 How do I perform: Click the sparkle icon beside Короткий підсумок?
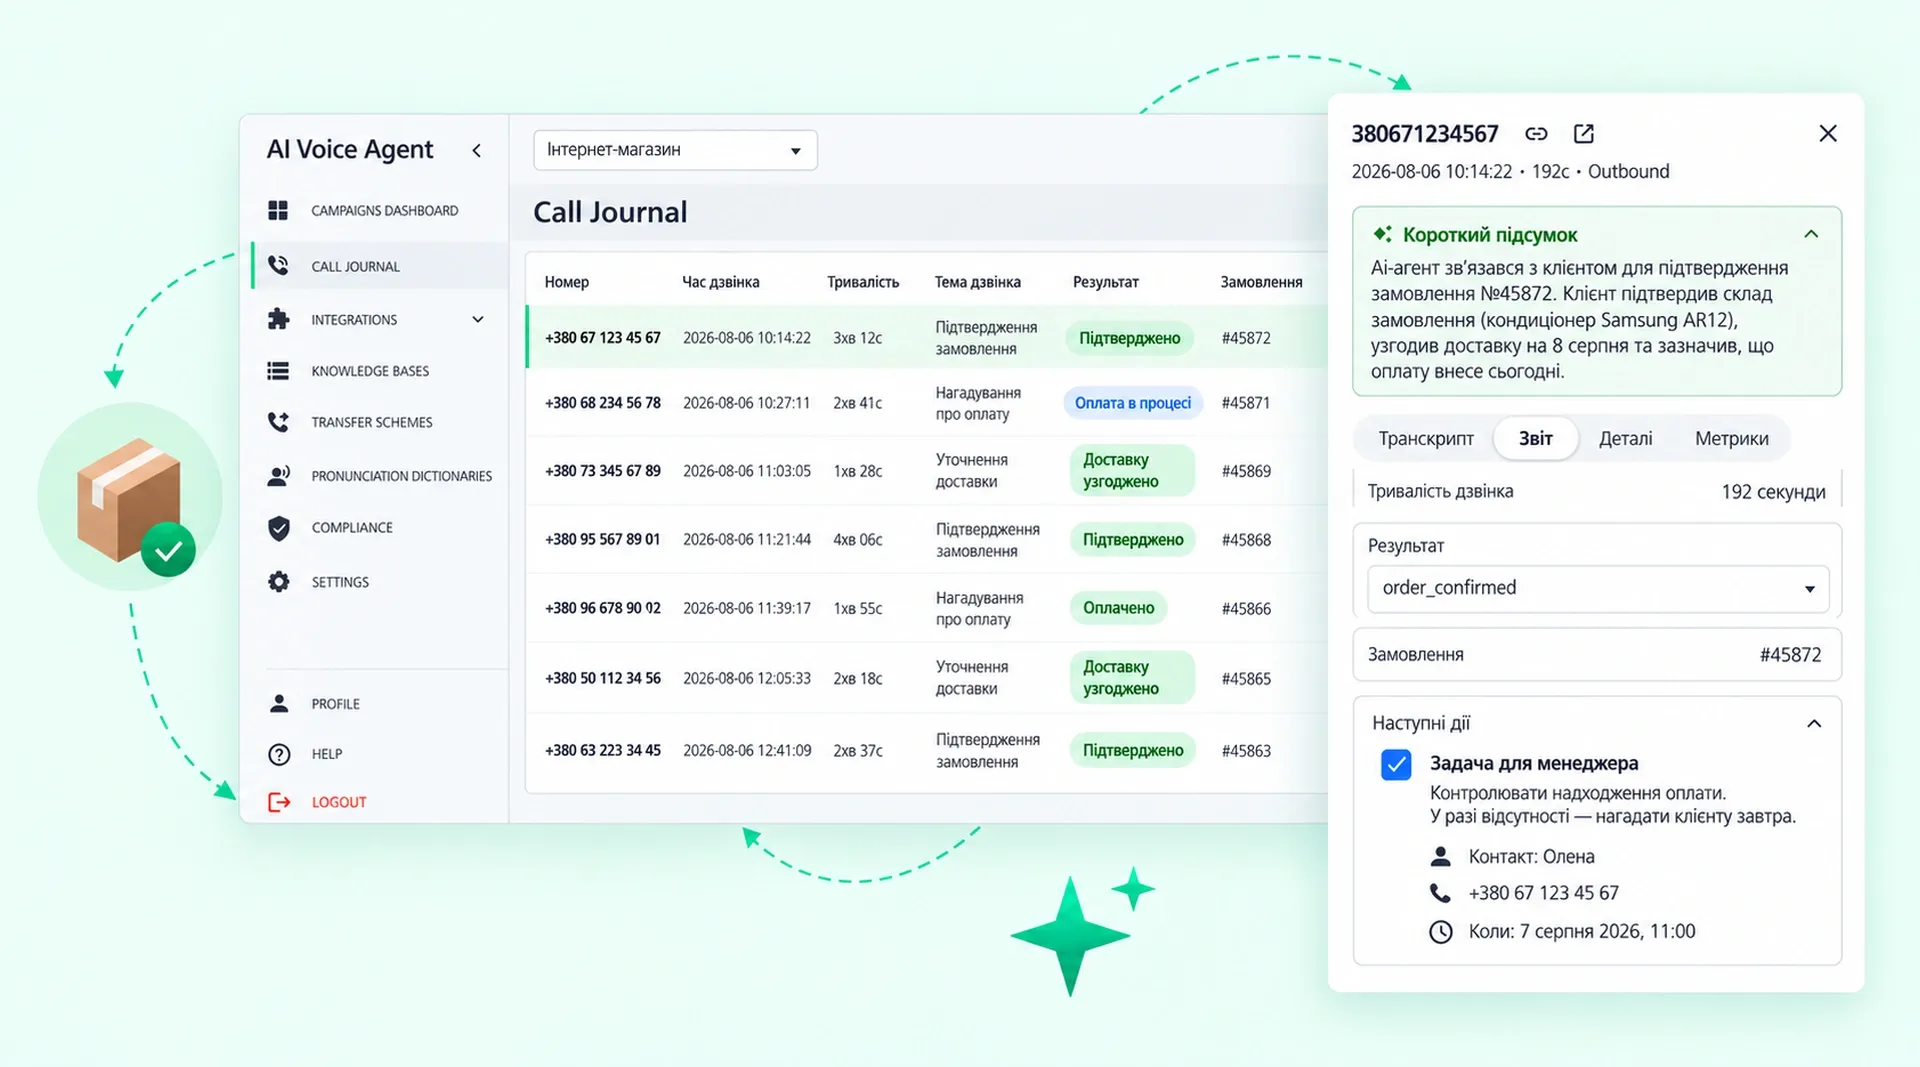pos(1382,234)
